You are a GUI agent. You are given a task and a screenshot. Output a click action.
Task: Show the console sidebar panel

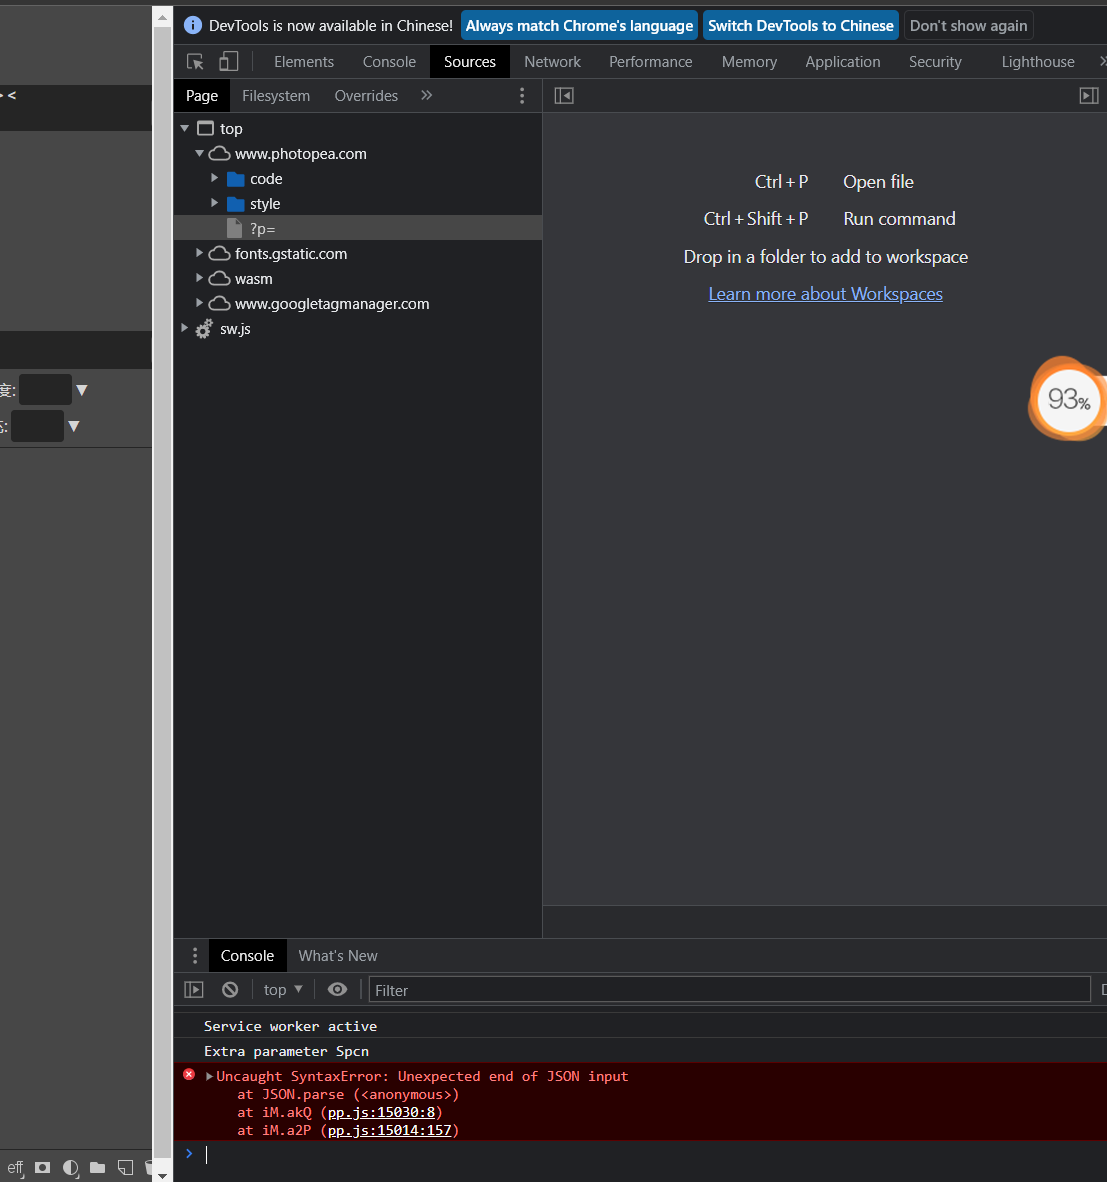point(194,989)
